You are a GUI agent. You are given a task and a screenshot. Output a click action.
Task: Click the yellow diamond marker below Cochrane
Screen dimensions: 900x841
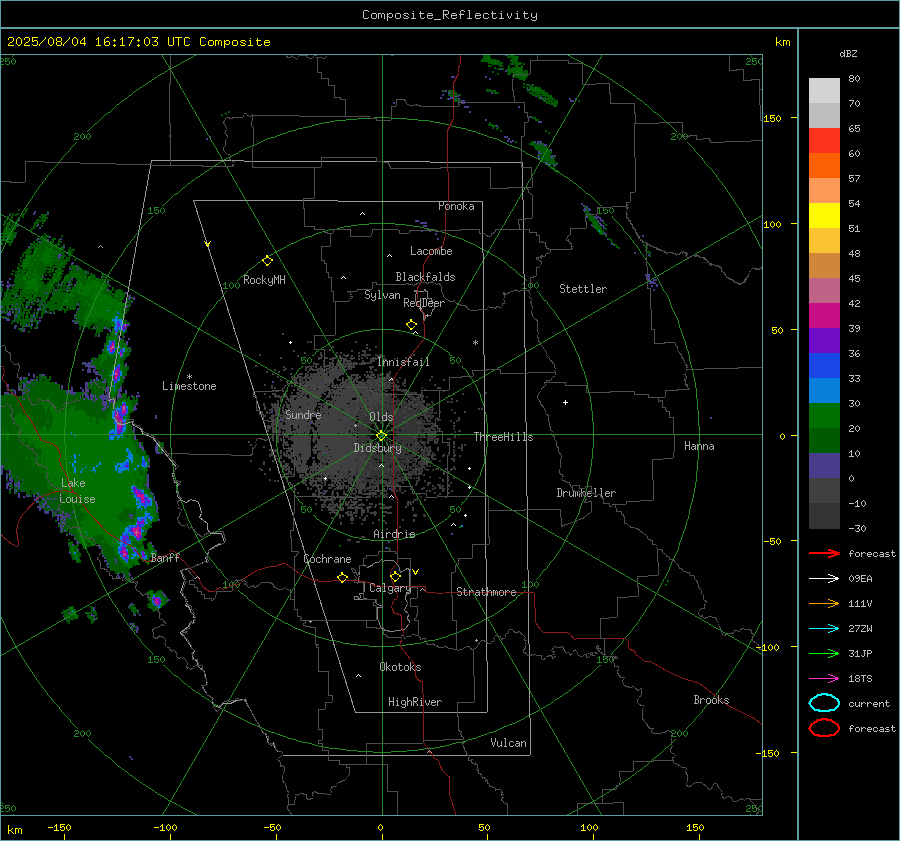(343, 577)
